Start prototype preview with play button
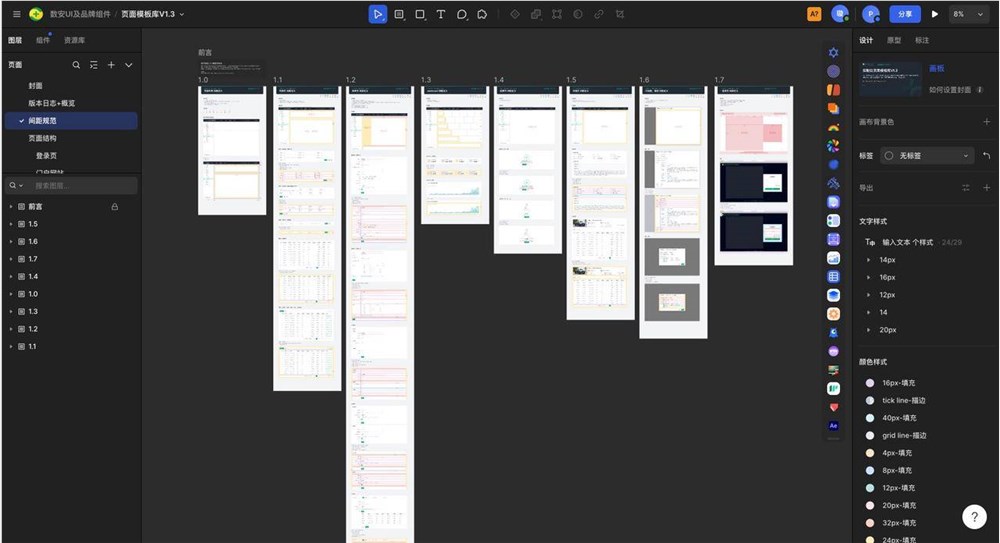 point(935,14)
